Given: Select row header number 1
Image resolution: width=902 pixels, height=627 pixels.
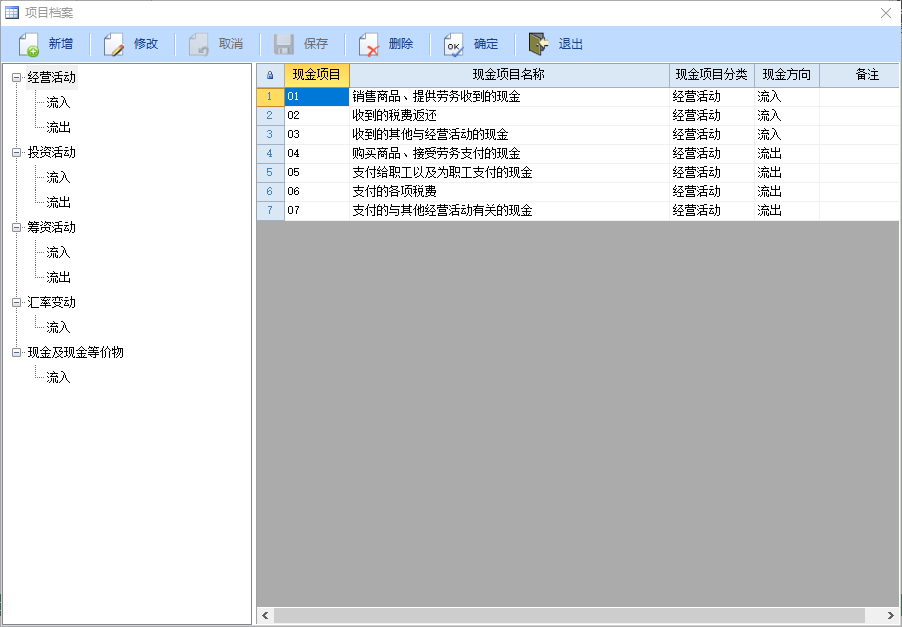Looking at the screenshot, I should (270, 97).
